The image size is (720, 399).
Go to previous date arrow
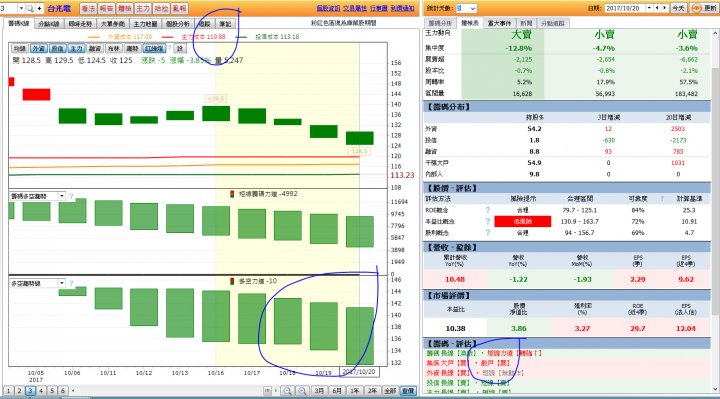point(657,8)
